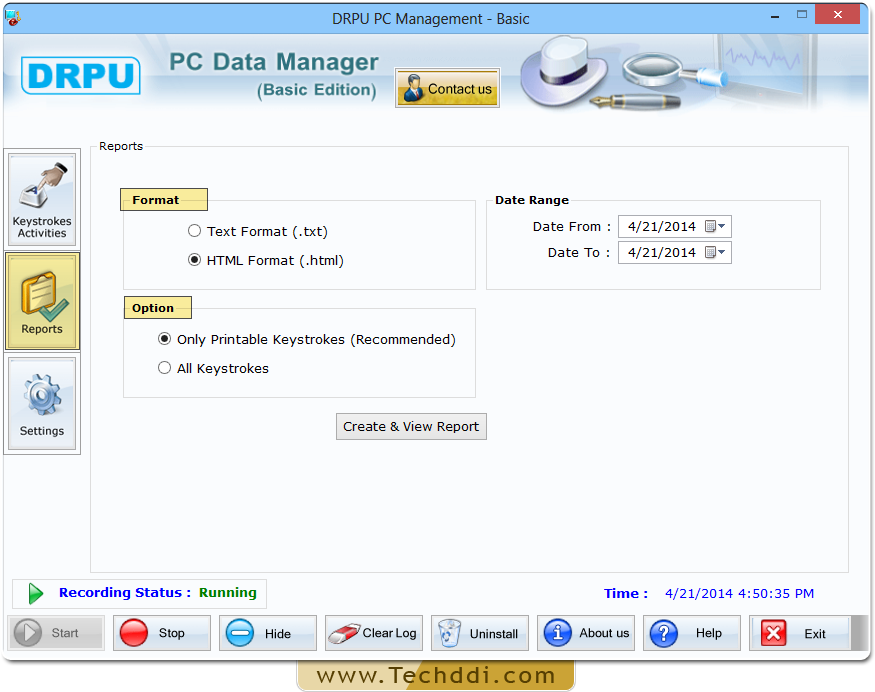Click the Contact us button
The image size is (875, 692).
[447, 88]
